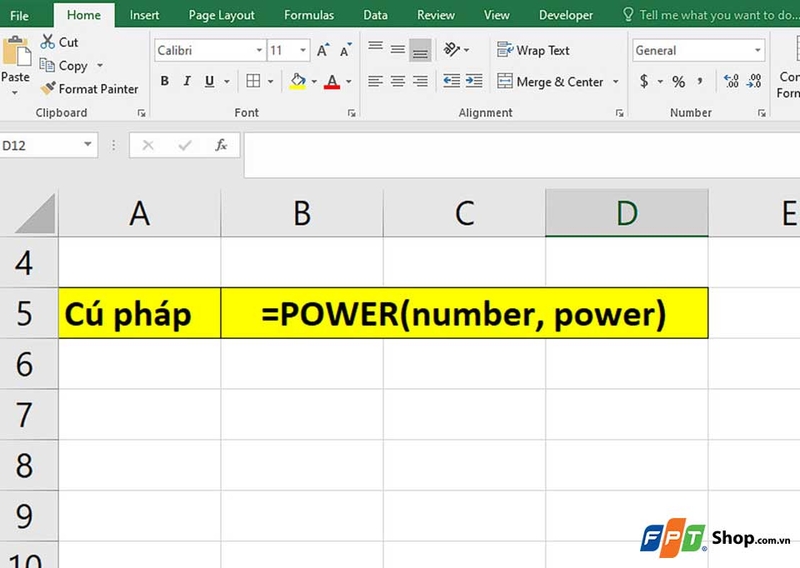
Task: Select Middle Align icon
Action: click(x=398, y=50)
